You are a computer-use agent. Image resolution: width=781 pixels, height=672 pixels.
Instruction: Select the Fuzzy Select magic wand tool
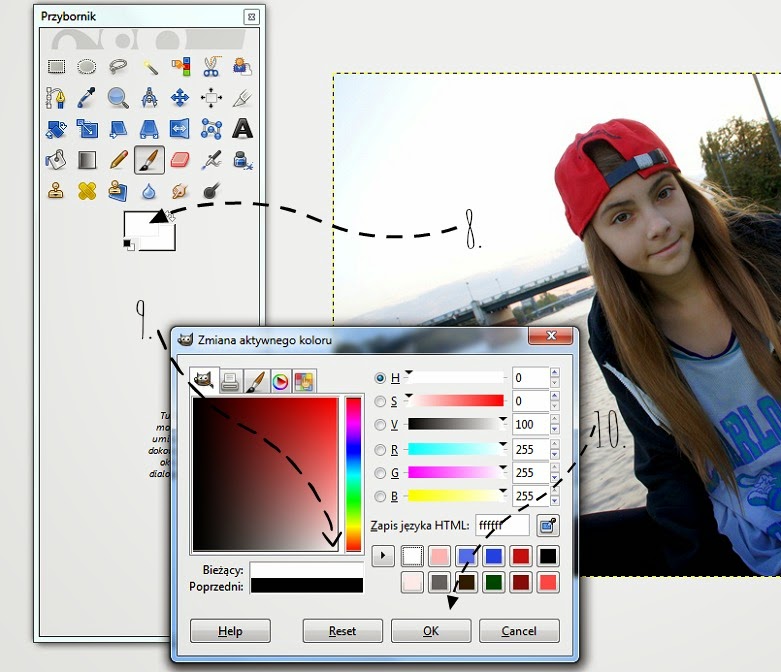click(149, 66)
